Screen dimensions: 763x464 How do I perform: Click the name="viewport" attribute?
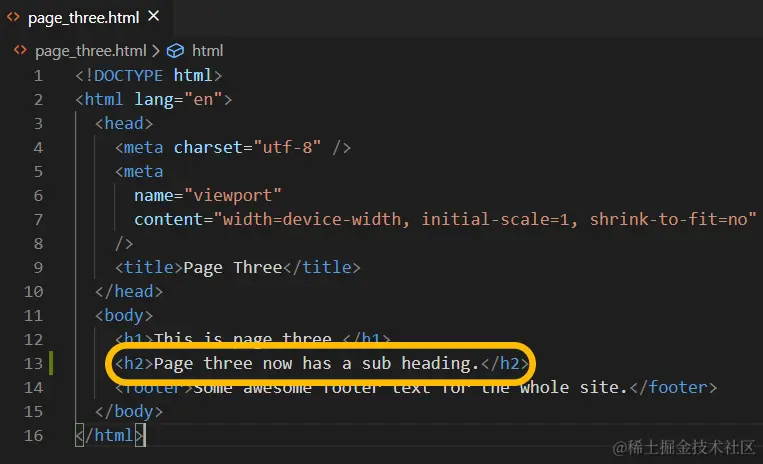click(x=208, y=196)
